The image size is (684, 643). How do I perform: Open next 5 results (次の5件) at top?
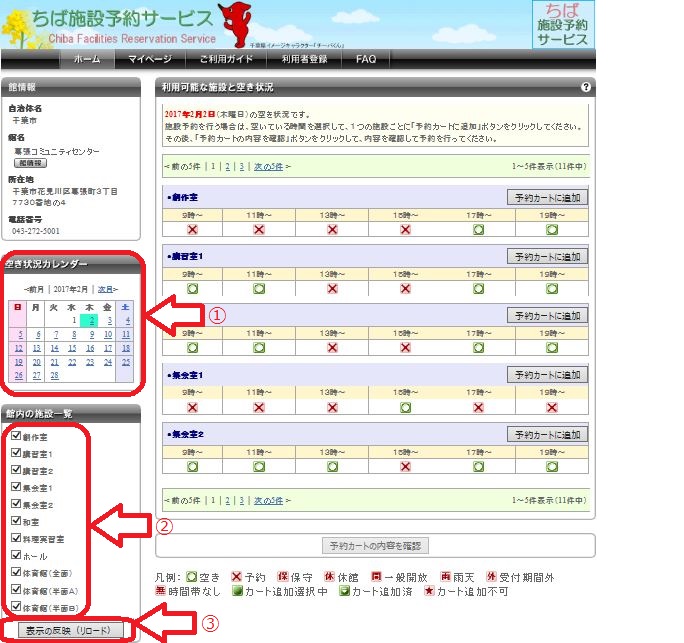coord(264,166)
